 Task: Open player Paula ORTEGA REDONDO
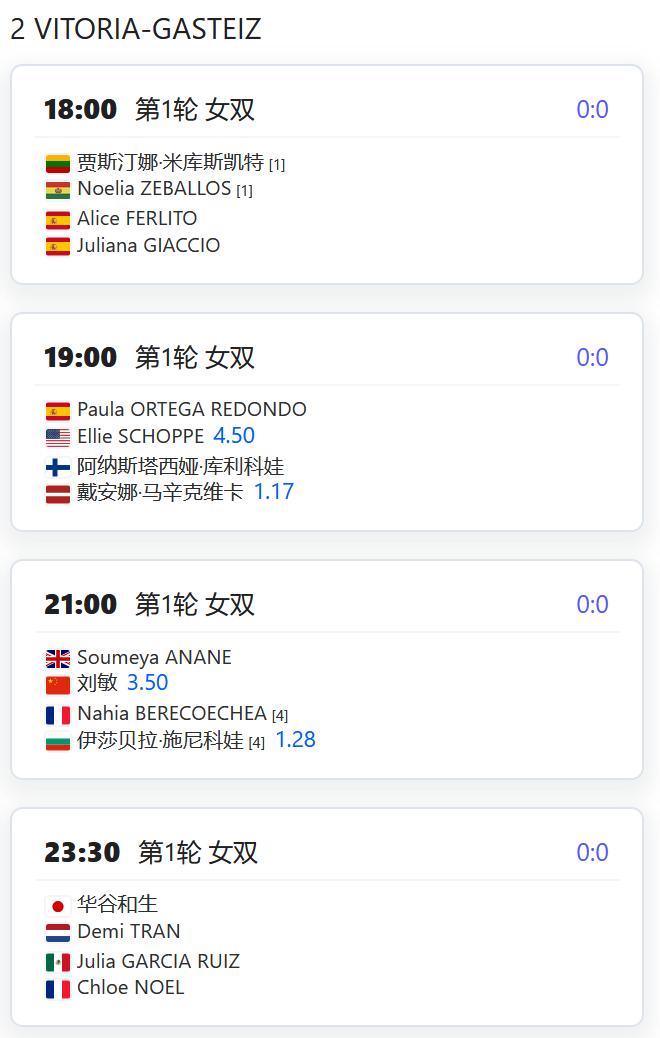click(x=192, y=409)
